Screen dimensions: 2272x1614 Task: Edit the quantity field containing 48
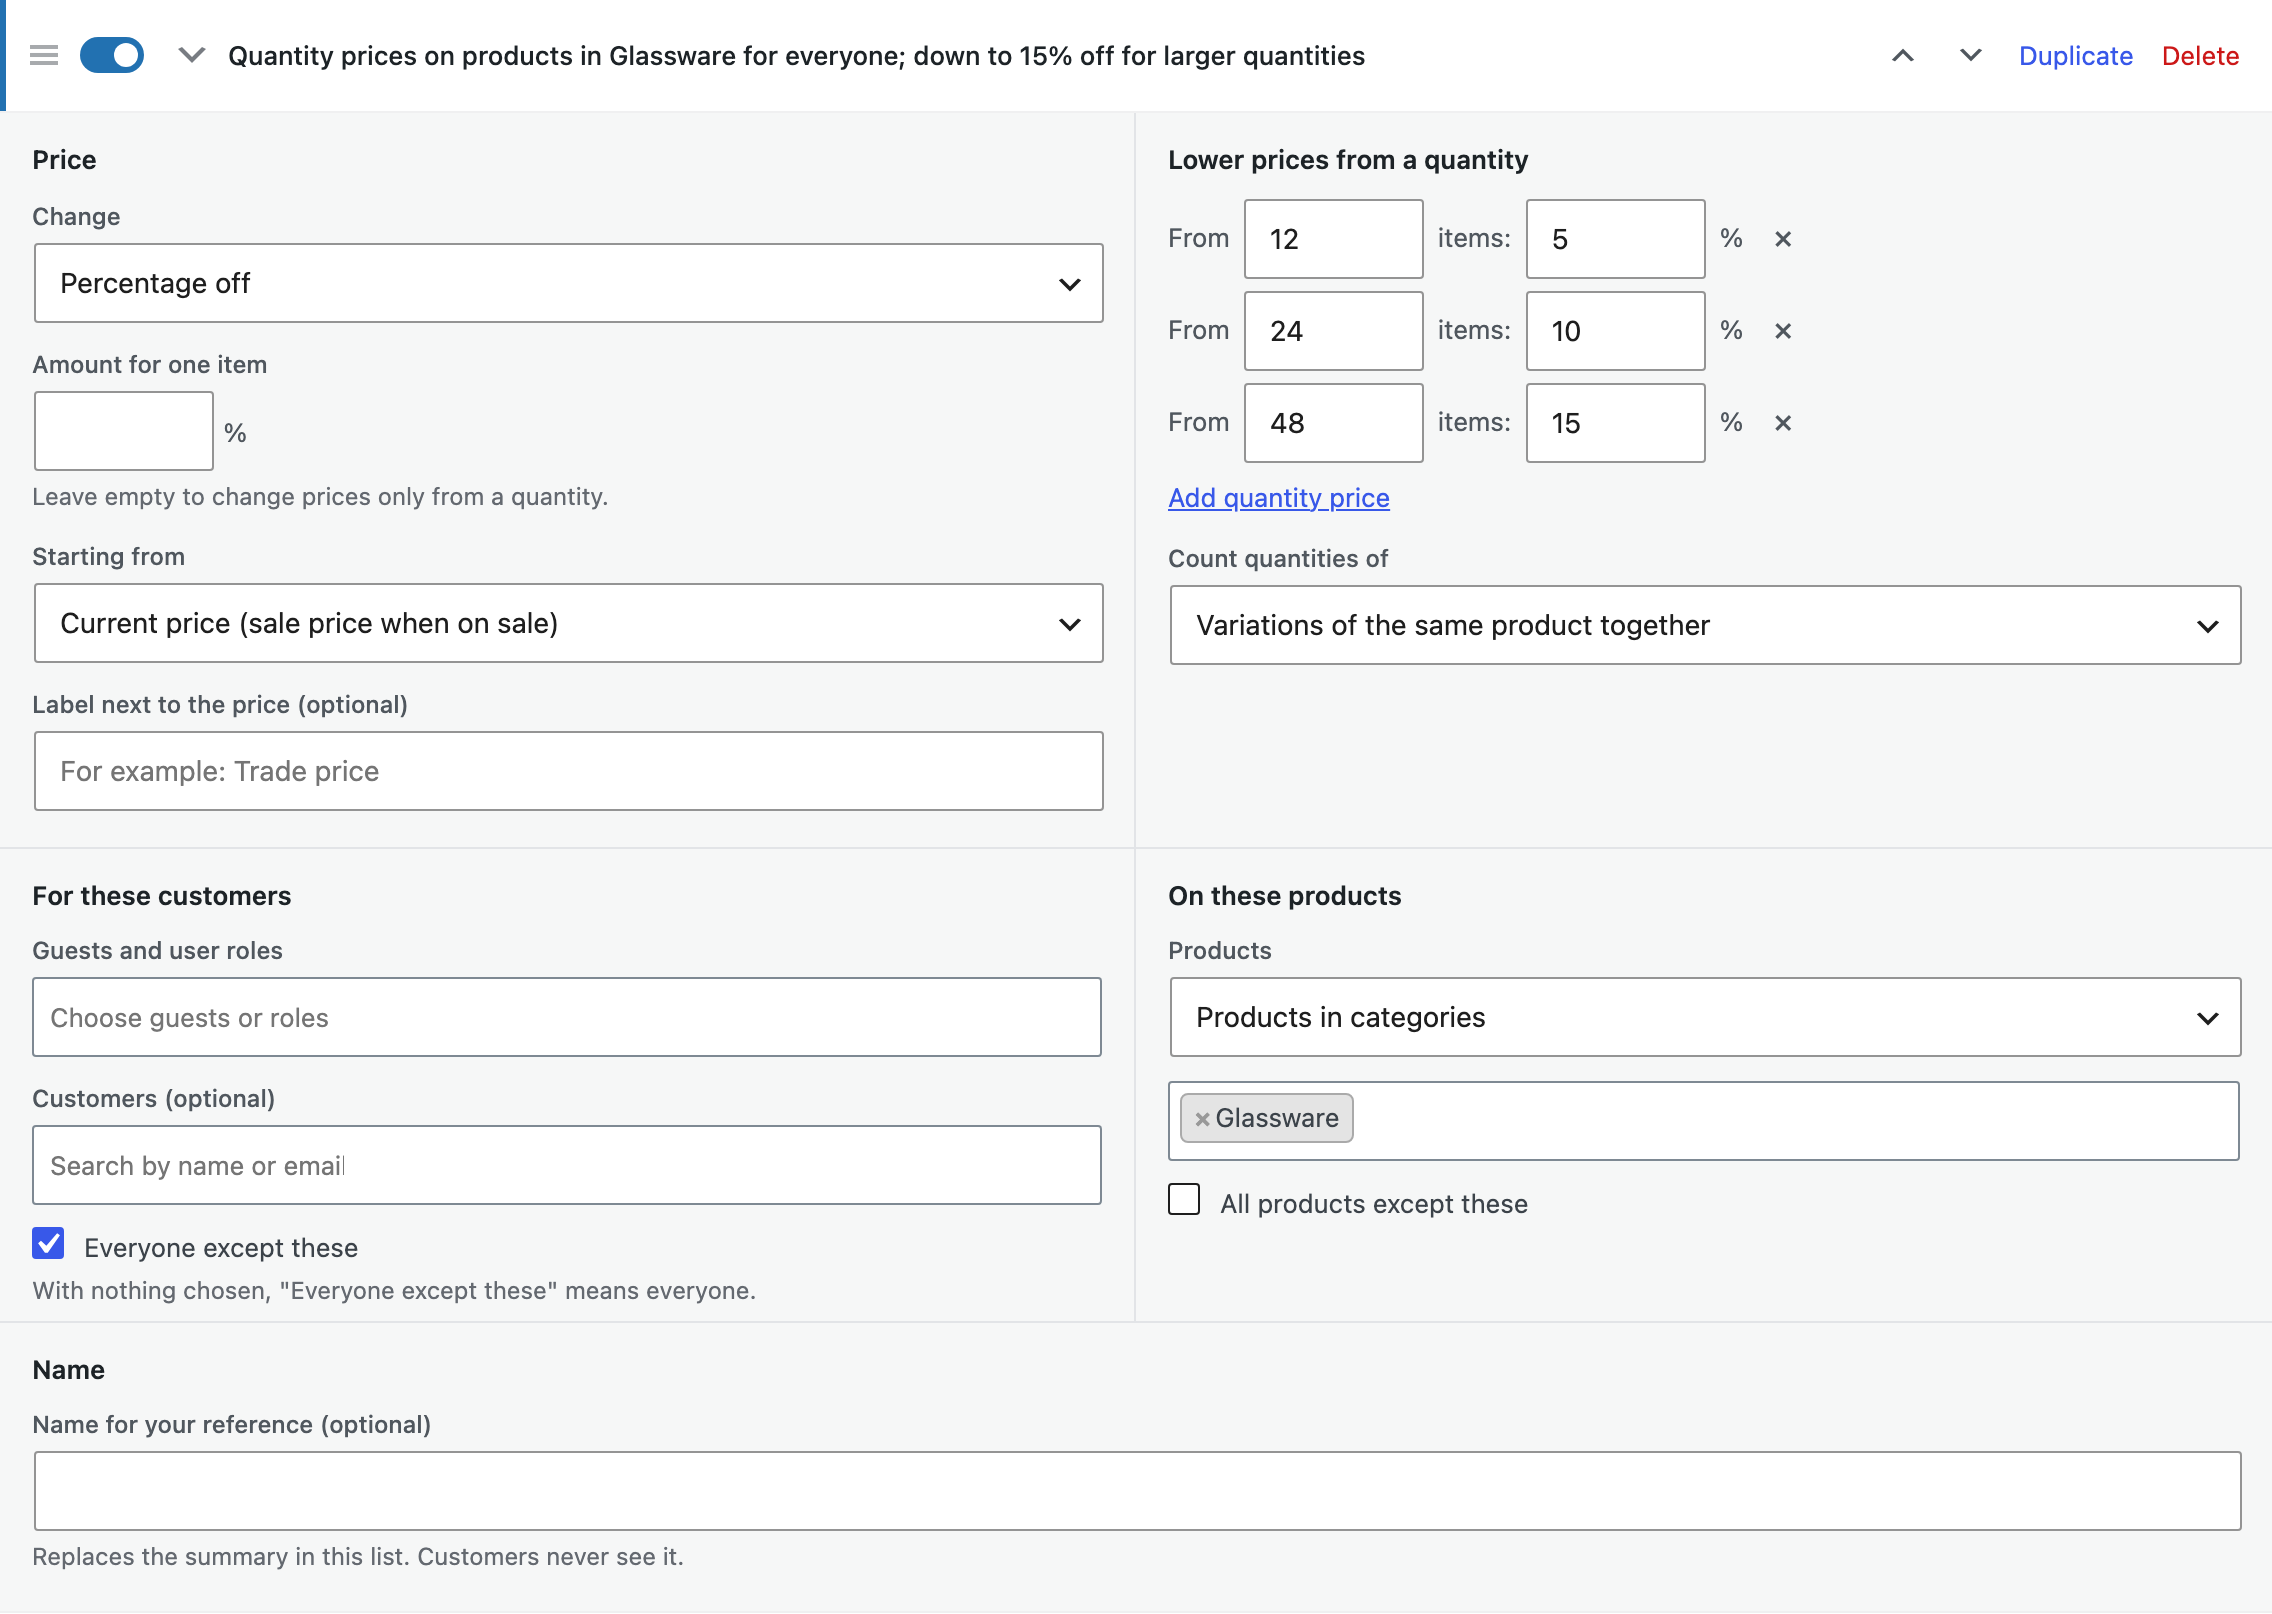click(1333, 423)
